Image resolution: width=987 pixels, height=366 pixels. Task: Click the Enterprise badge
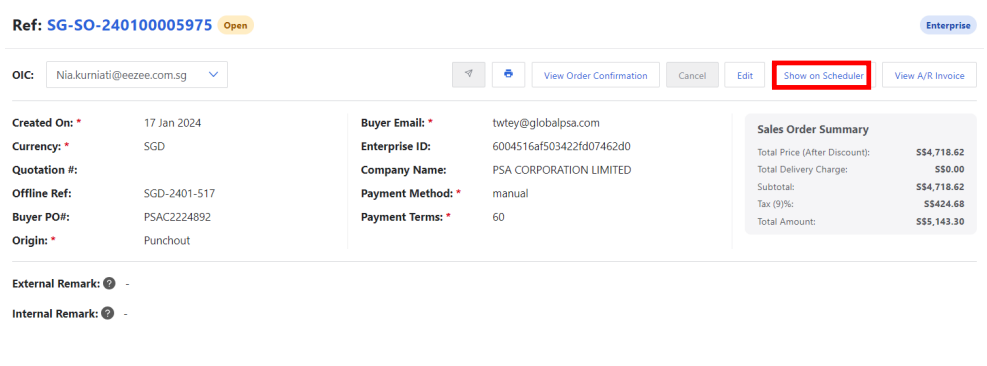point(948,26)
